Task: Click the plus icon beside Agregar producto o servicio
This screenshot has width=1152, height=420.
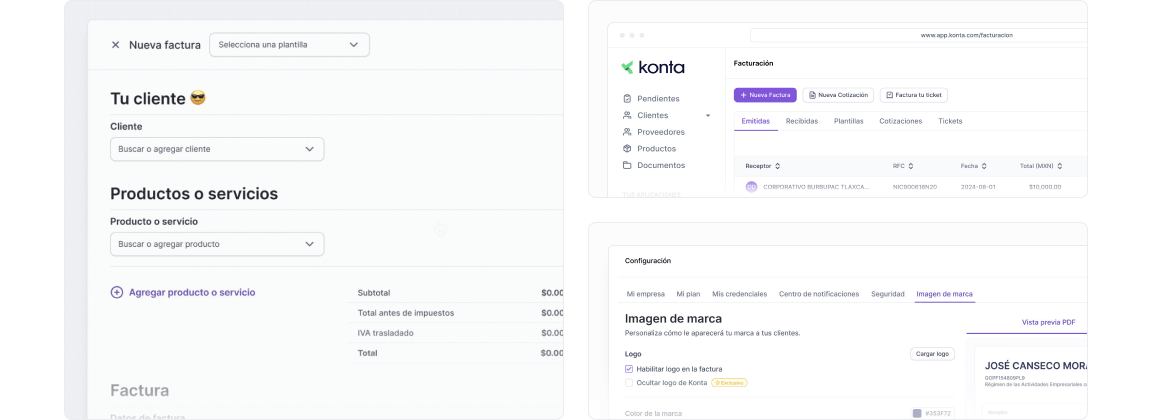Action: click(117, 292)
